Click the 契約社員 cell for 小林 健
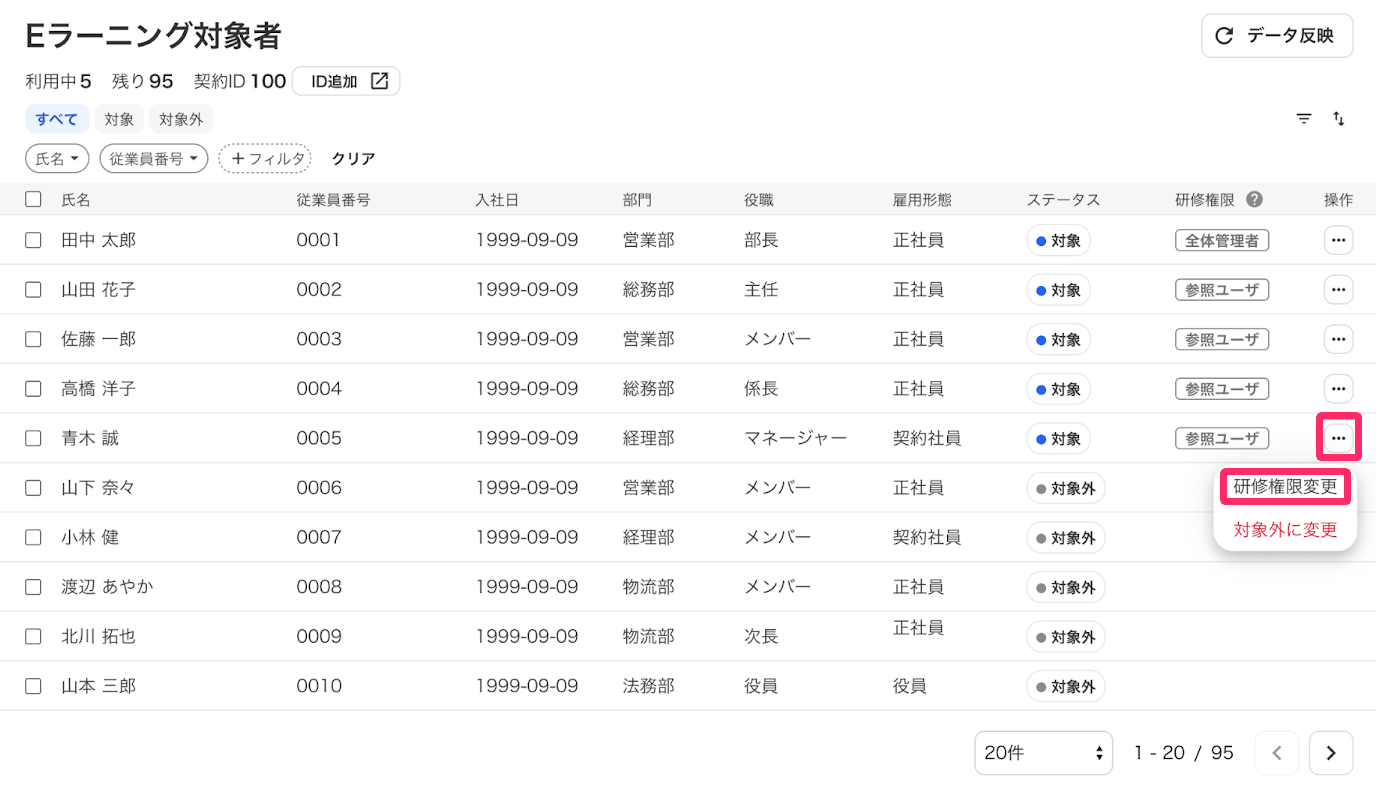The height and width of the screenshot is (796, 1376). (x=927, y=537)
